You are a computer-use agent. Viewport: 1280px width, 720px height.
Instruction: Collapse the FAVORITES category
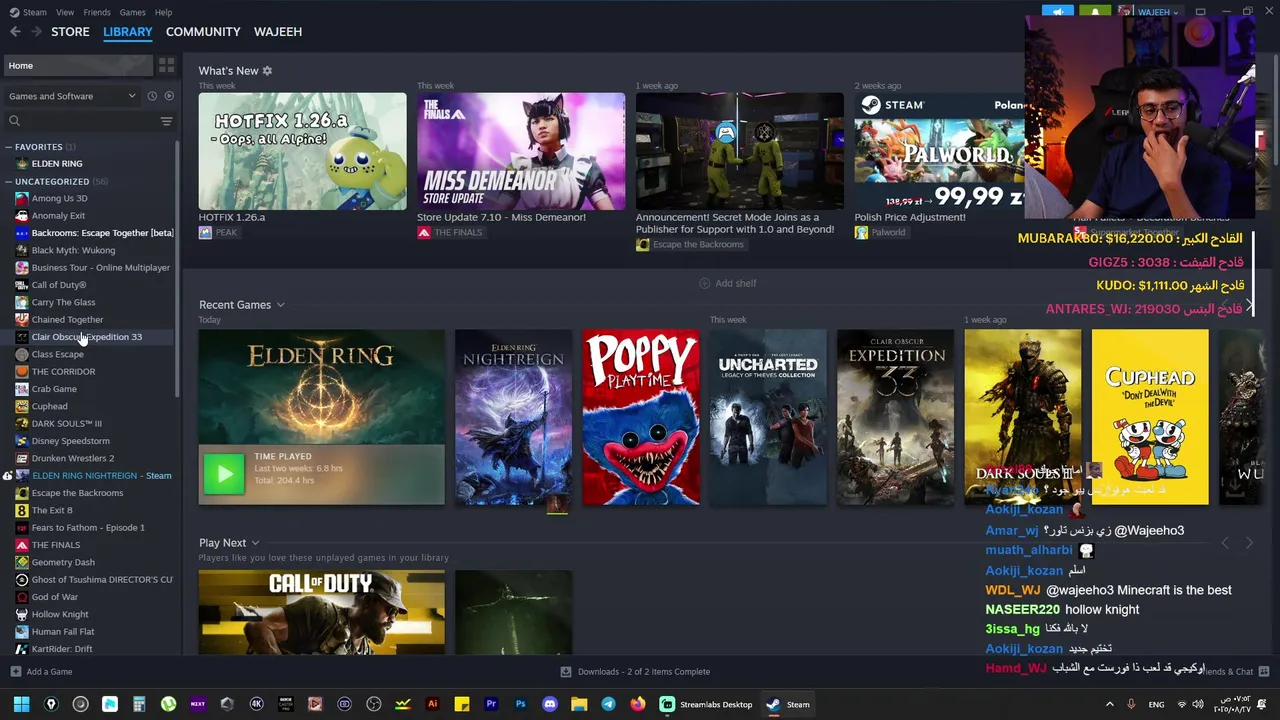tap(8, 147)
